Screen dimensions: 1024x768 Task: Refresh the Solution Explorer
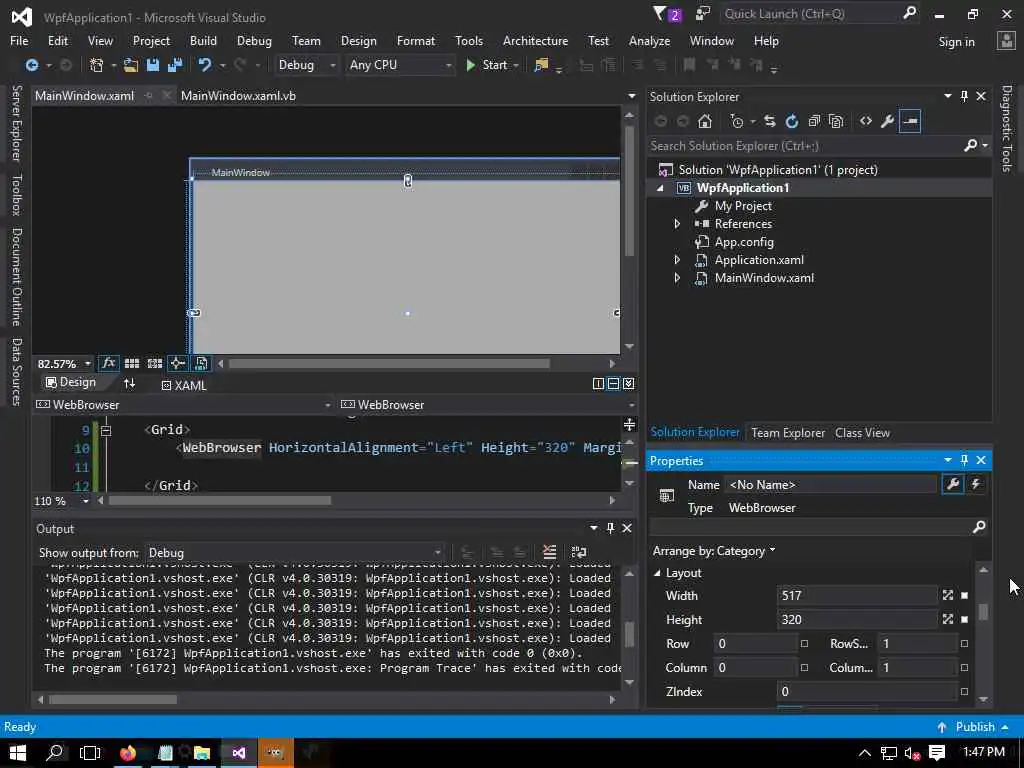point(792,121)
